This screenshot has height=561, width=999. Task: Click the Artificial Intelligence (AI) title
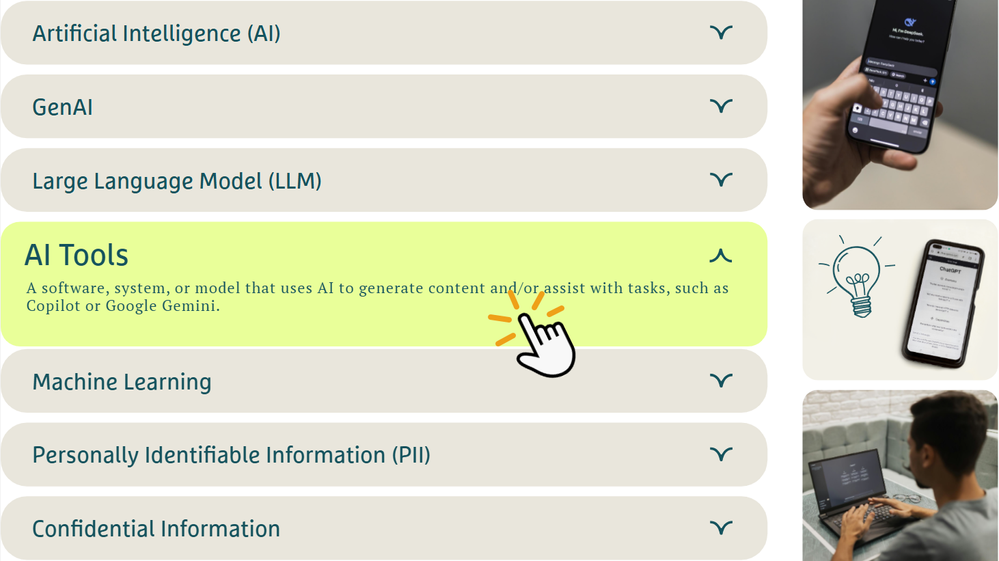(x=156, y=33)
